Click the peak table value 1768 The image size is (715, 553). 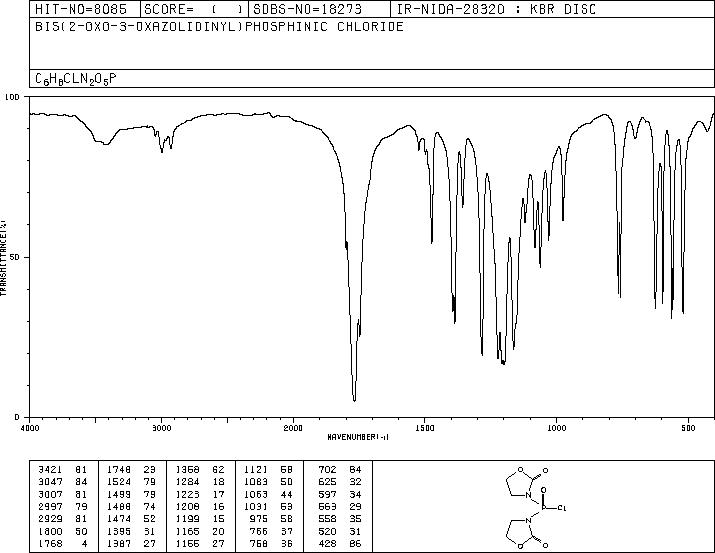coord(50,543)
